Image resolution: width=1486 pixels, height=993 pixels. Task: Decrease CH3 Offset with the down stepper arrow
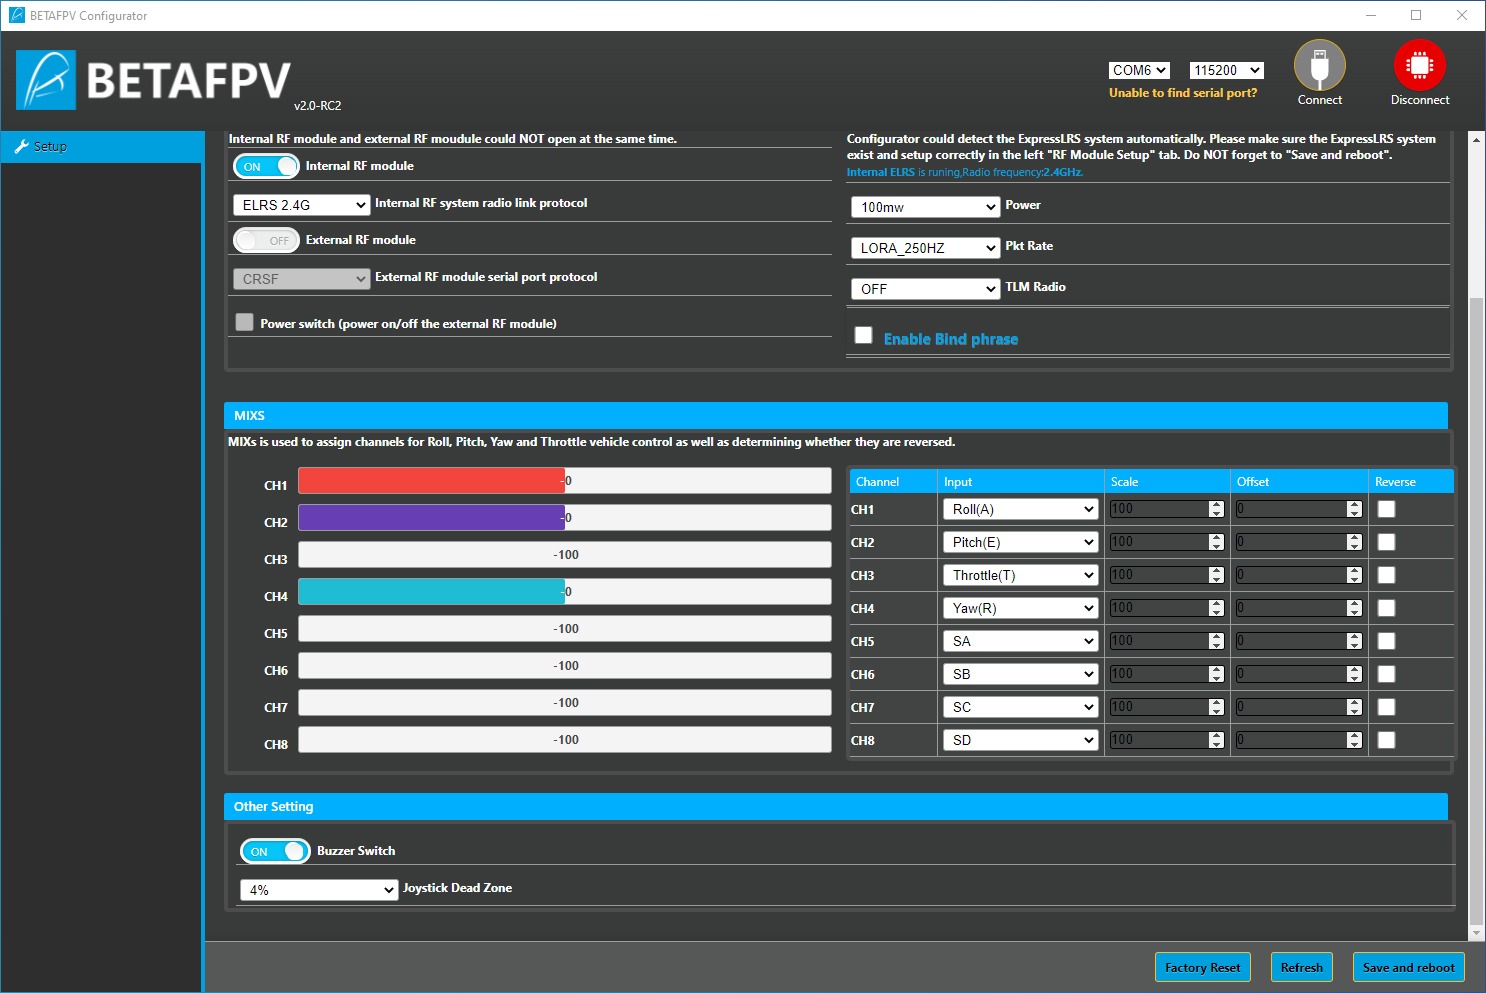[x=1354, y=580]
